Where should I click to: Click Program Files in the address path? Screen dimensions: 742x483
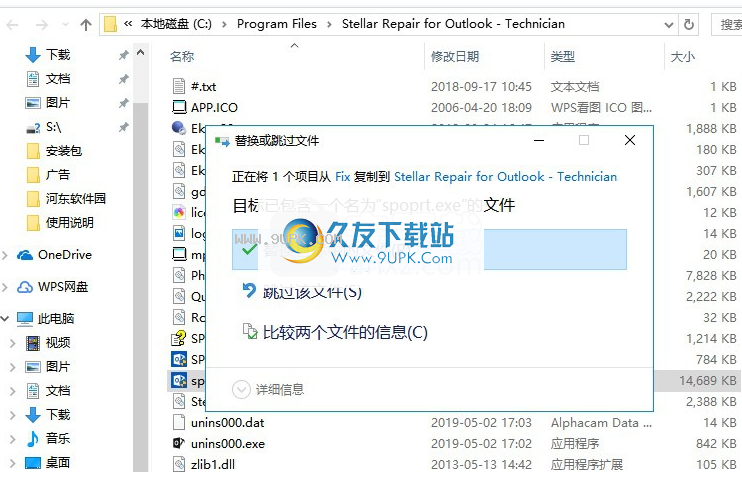point(277,24)
